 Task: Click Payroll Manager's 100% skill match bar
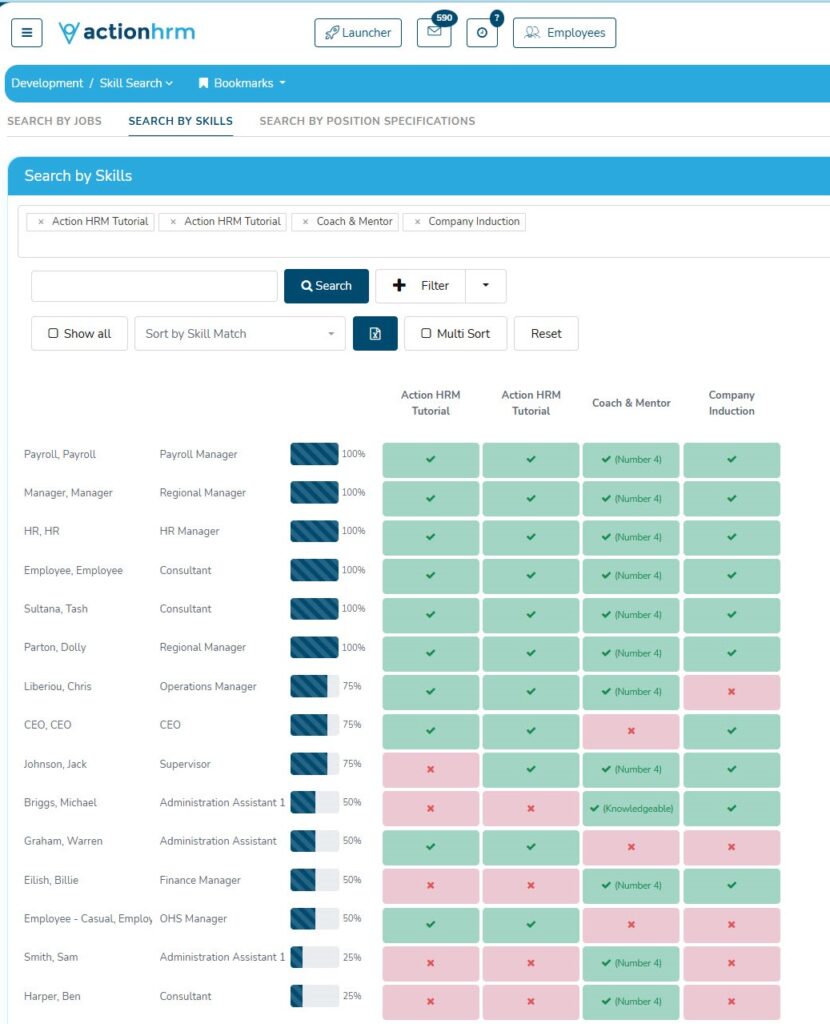point(314,454)
